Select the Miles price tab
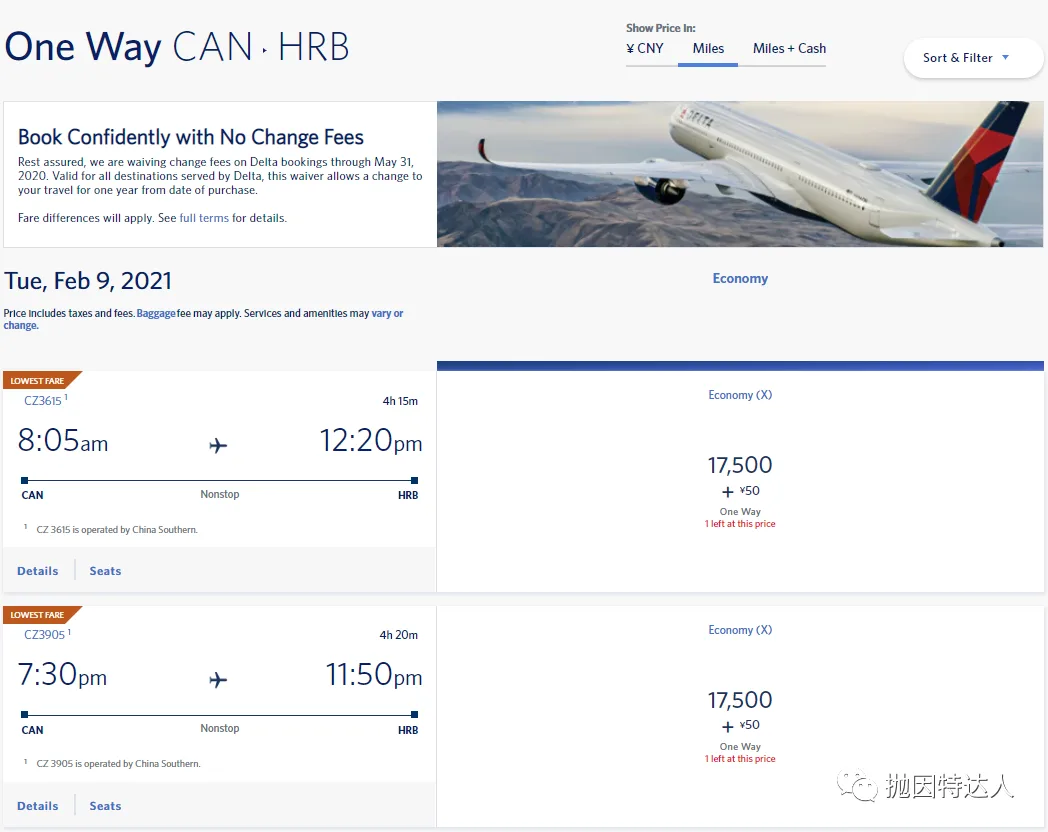 [x=708, y=49]
